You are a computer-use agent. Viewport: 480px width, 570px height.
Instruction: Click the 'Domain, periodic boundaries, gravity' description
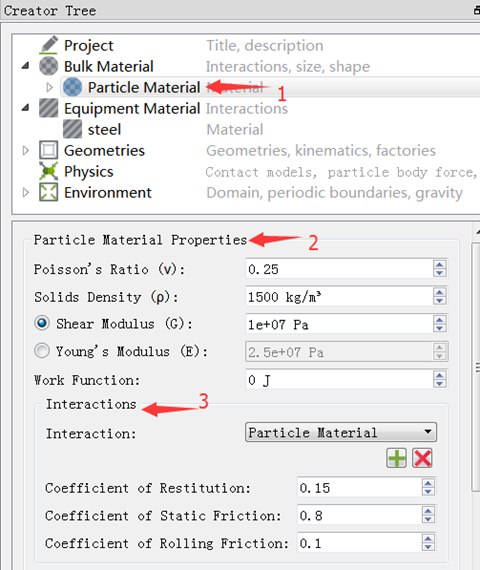click(x=334, y=193)
